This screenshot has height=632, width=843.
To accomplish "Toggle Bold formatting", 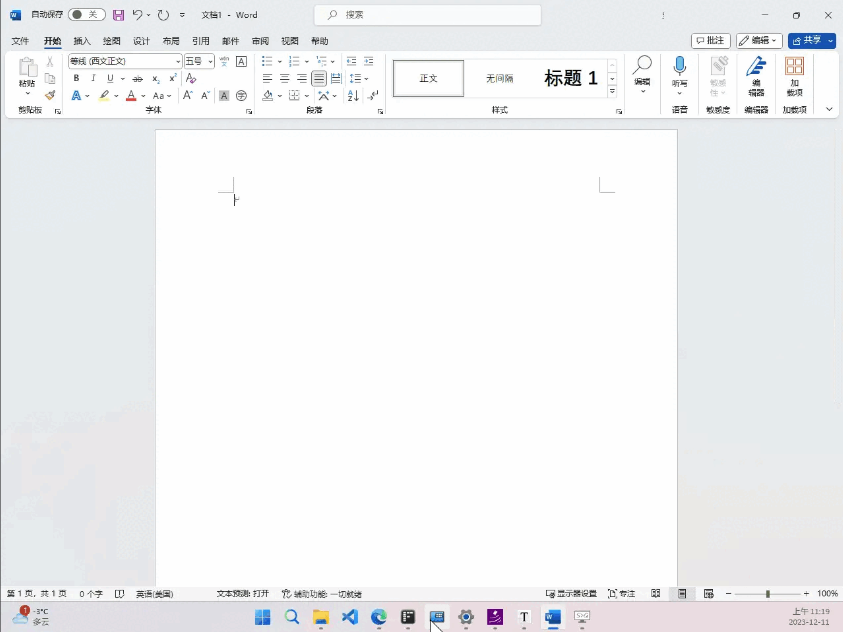I will pyautogui.click(x=76, y=78).
